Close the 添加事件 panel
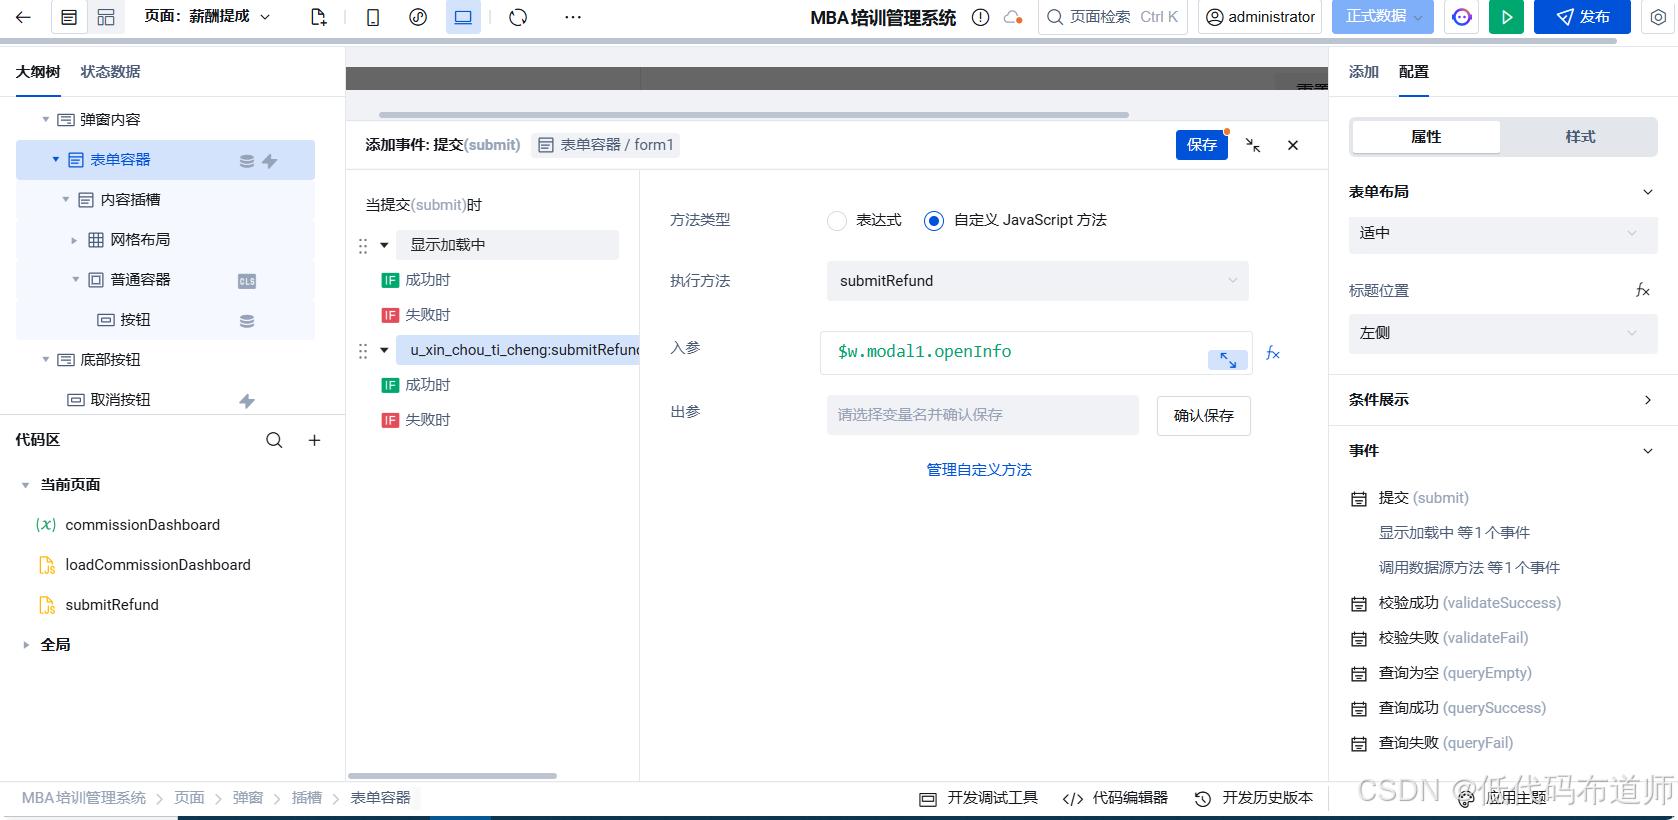1678x820 pixels. (x=1293, y=145)
